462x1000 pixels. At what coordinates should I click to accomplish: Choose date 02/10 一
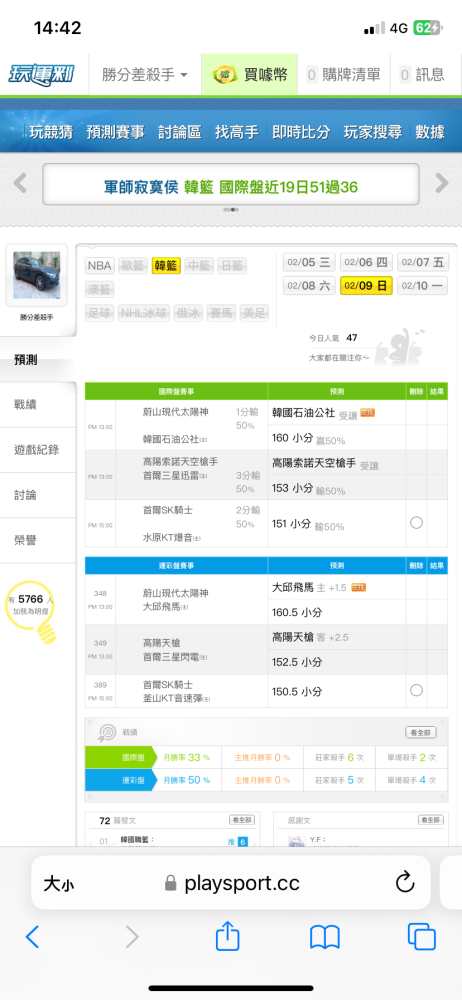pyautogui.click(x=423, y=285)
